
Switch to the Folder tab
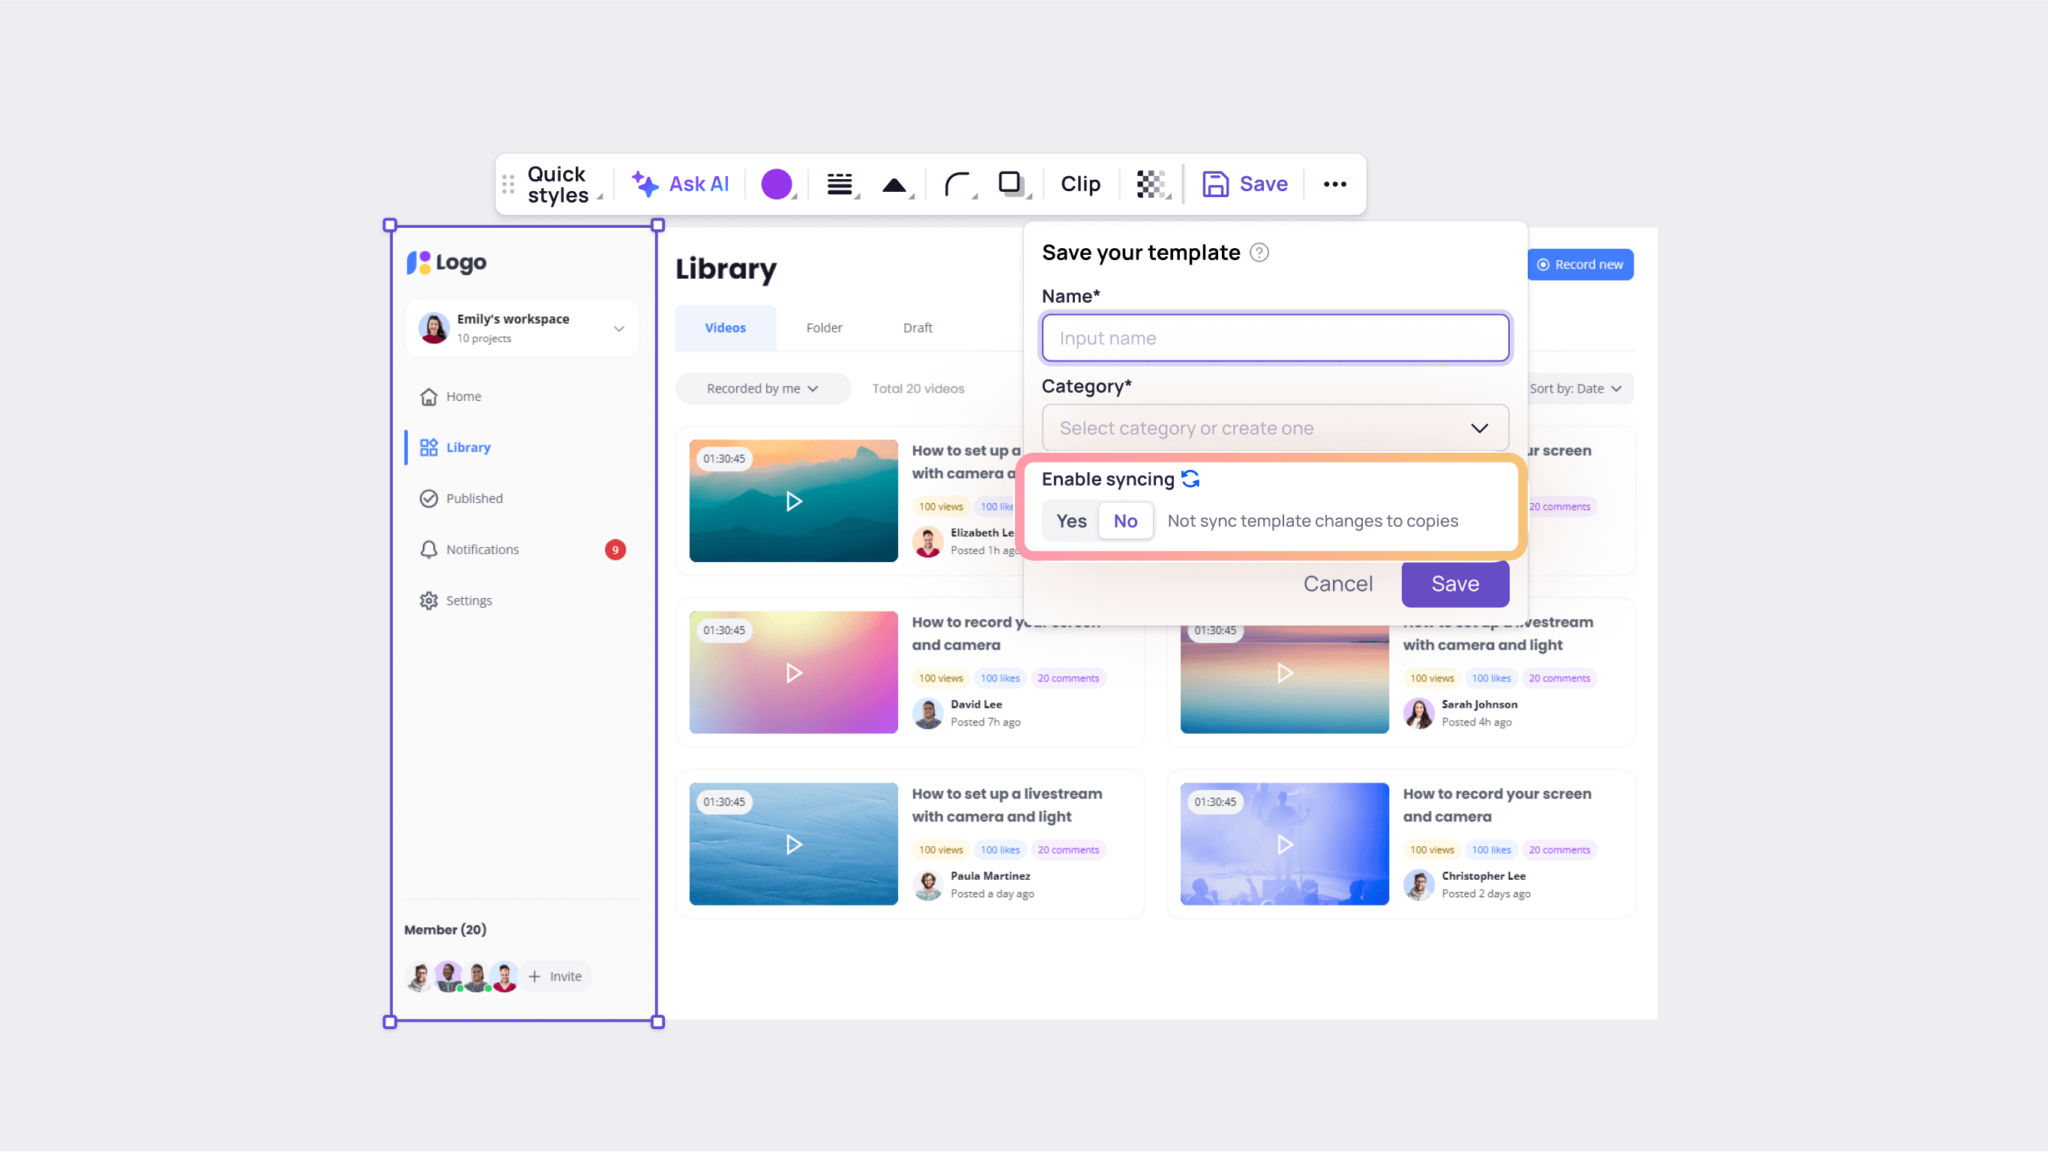coord(823,327)
